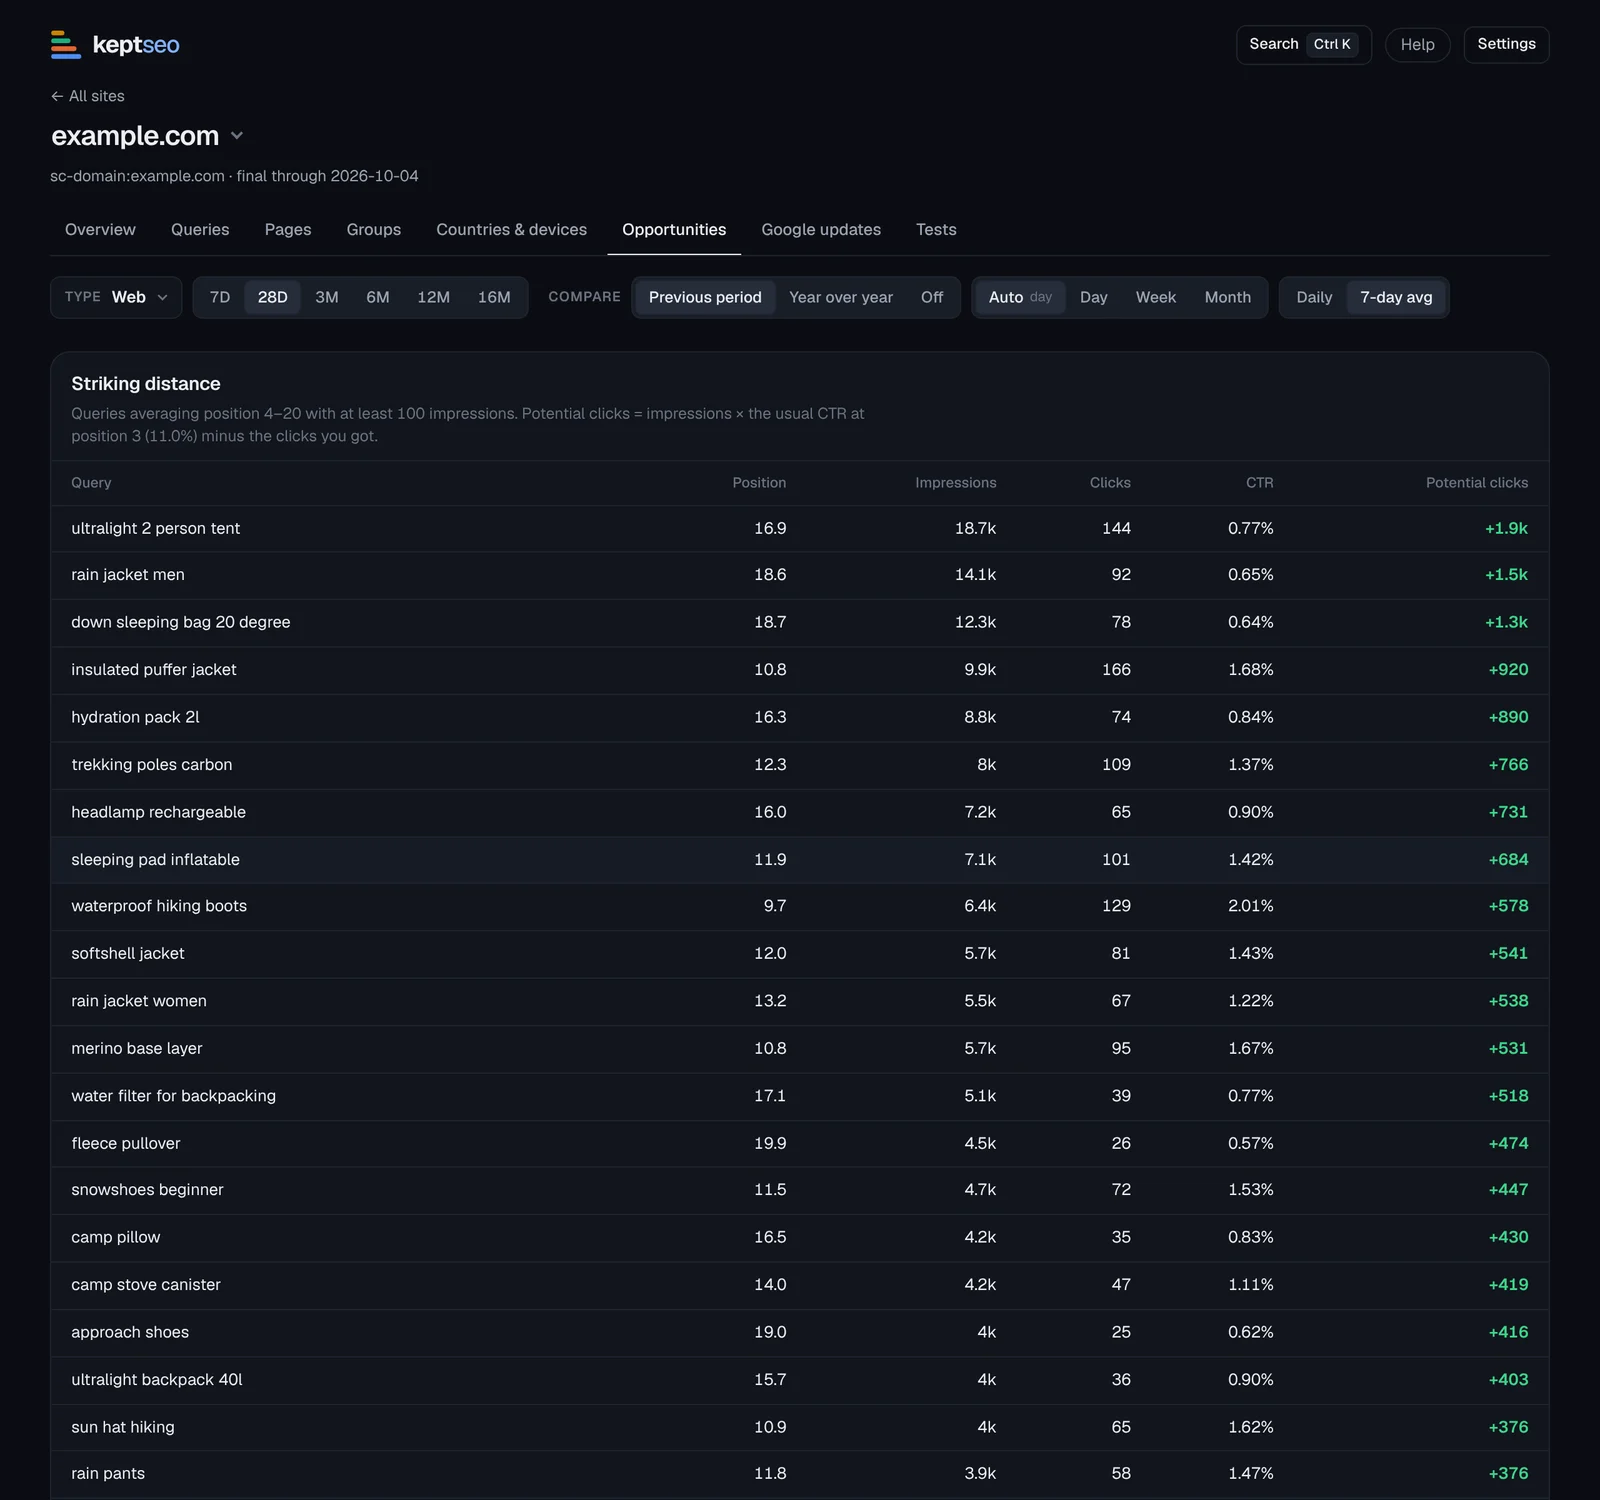
Task: Select the 7D date range
Action: [x=220, y=298]
